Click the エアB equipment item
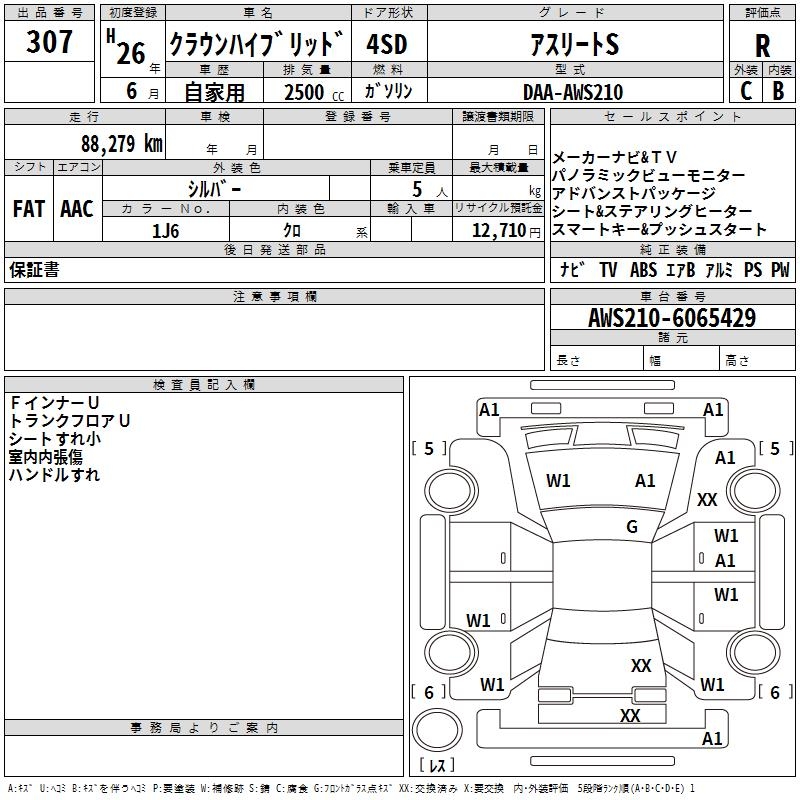Viewport: 800px width, 800px height. pos(681,269)
